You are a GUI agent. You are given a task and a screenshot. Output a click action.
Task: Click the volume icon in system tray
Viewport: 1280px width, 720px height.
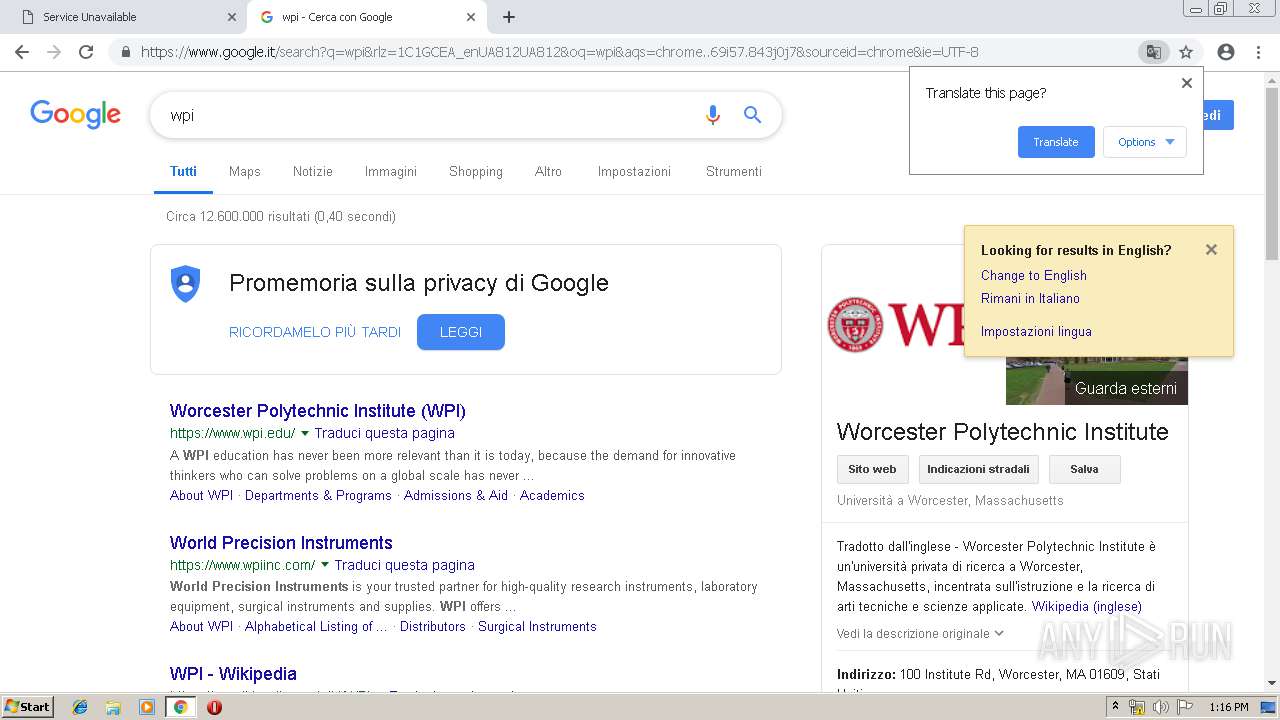pos(1160,707)
